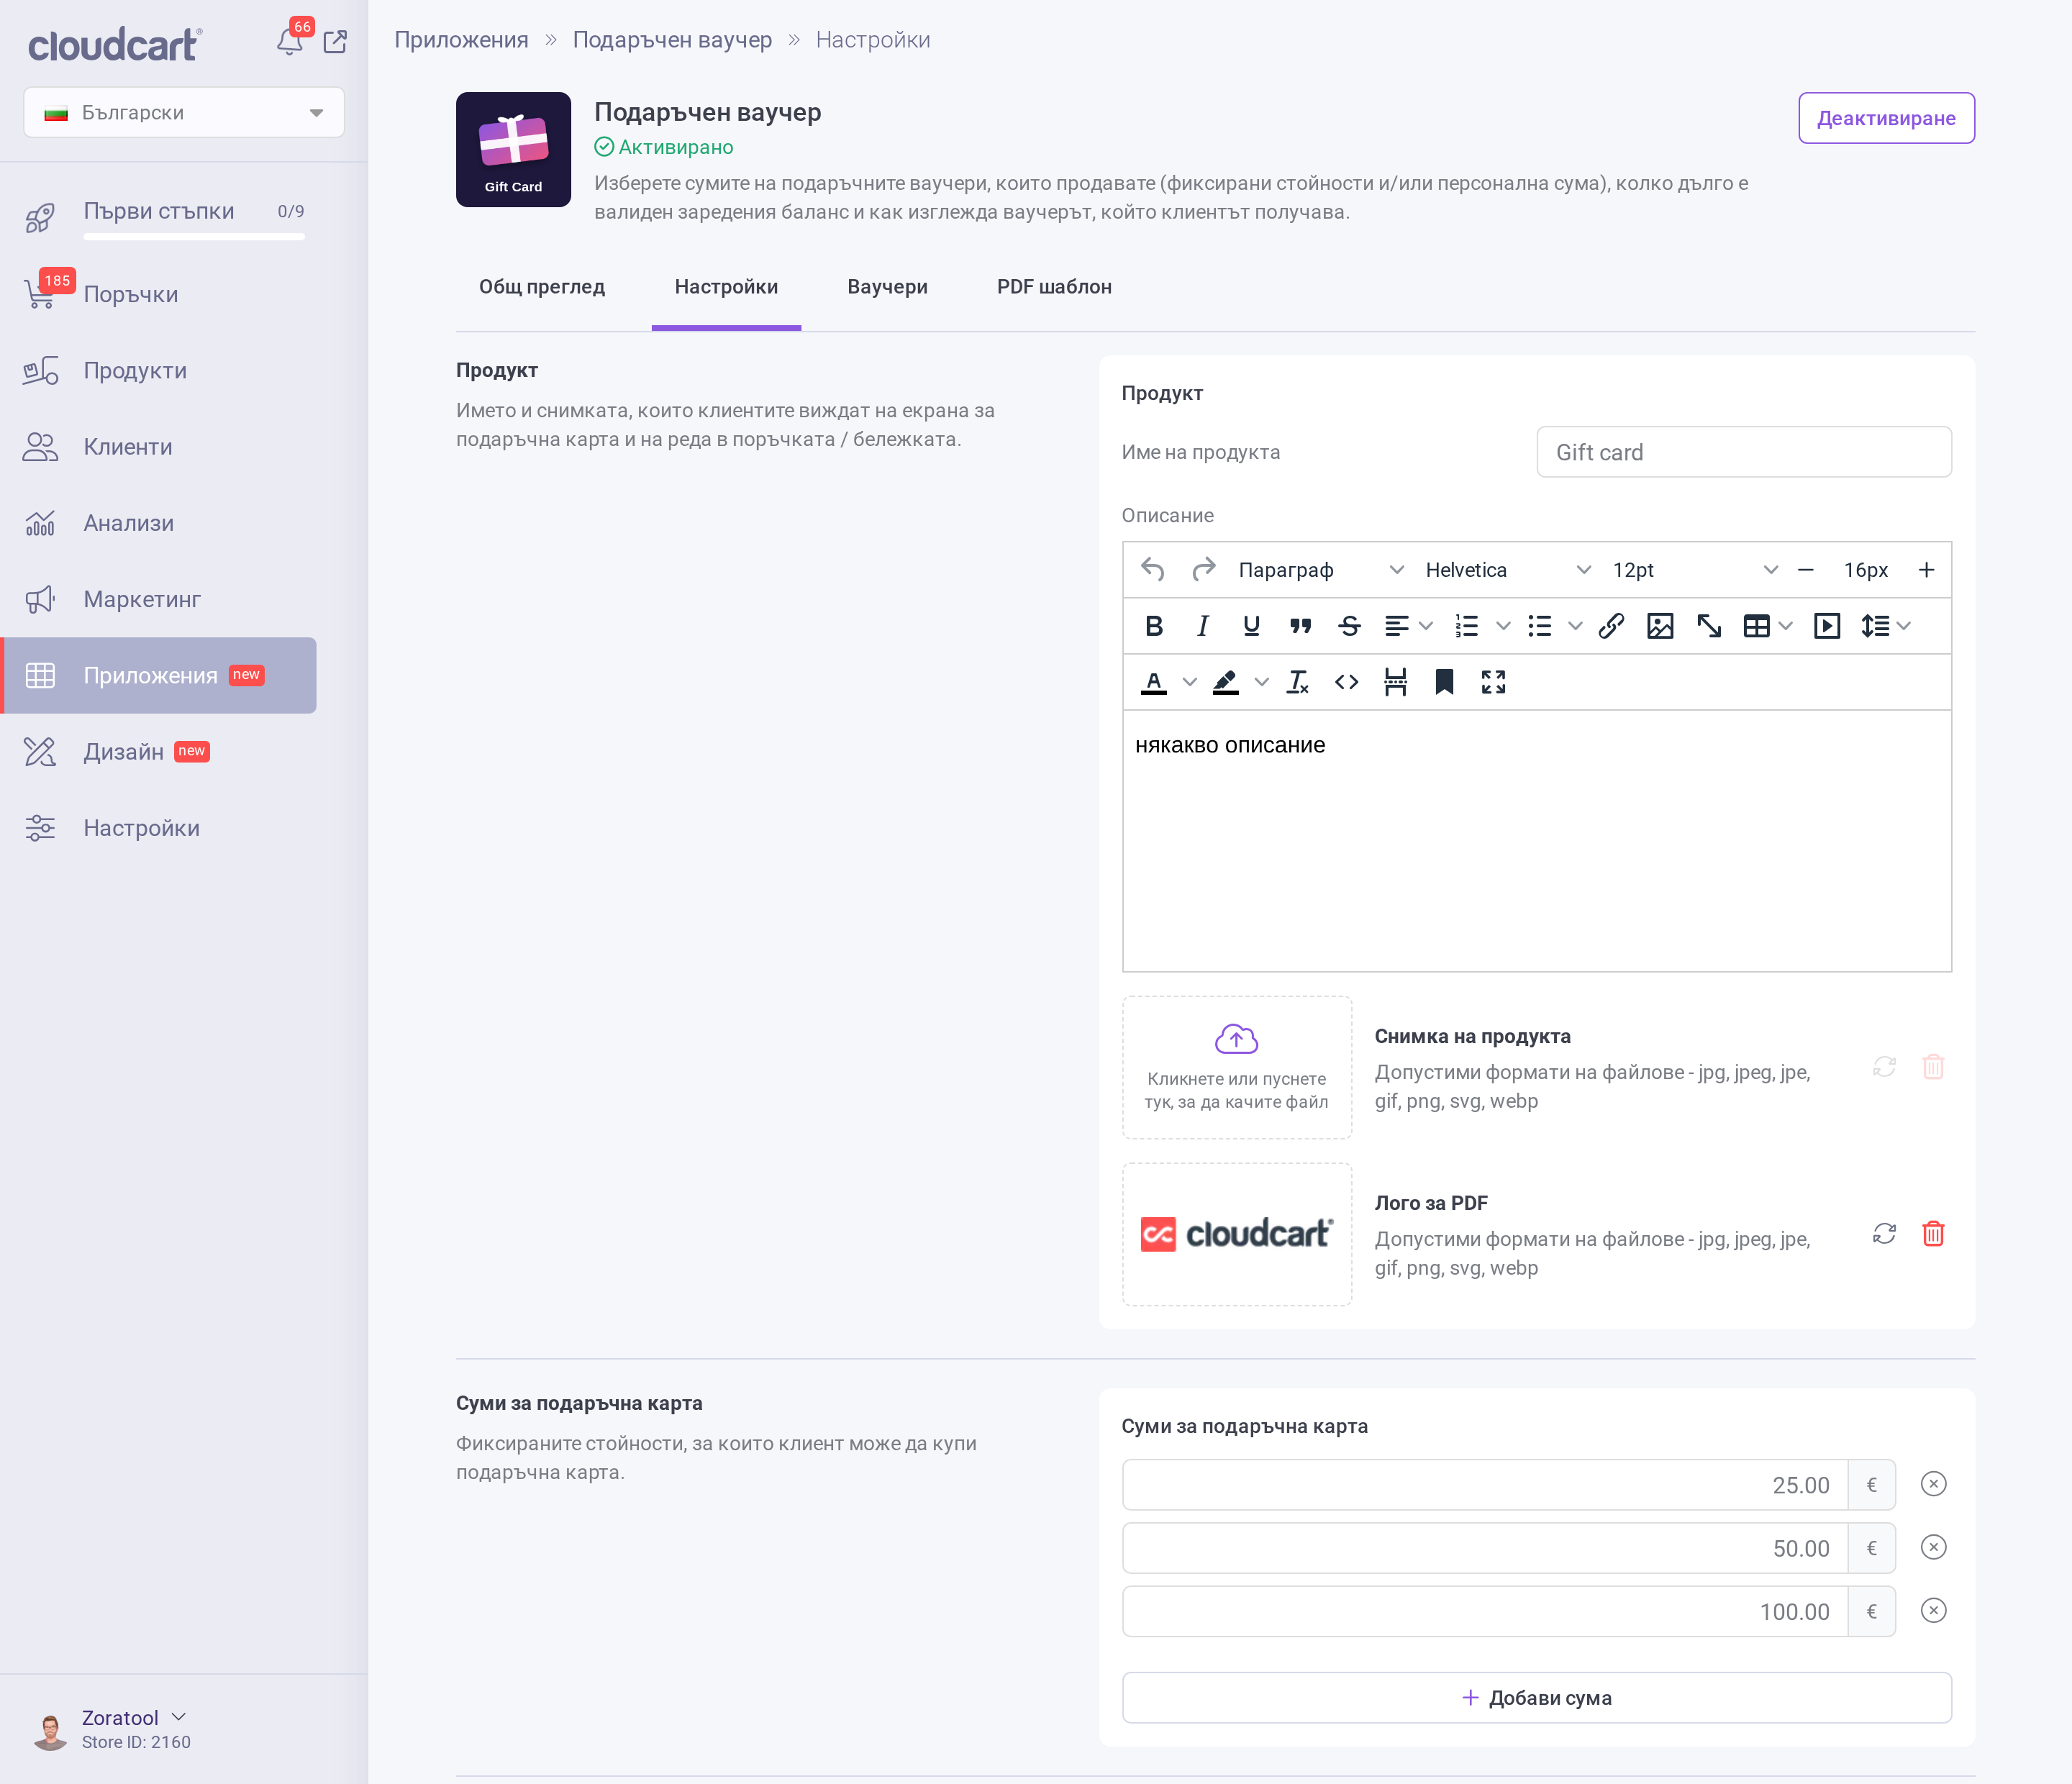This screenshot has width=2072, height=1784.
Task: Open the storefront in new window
Action: (x=335, y=42)
